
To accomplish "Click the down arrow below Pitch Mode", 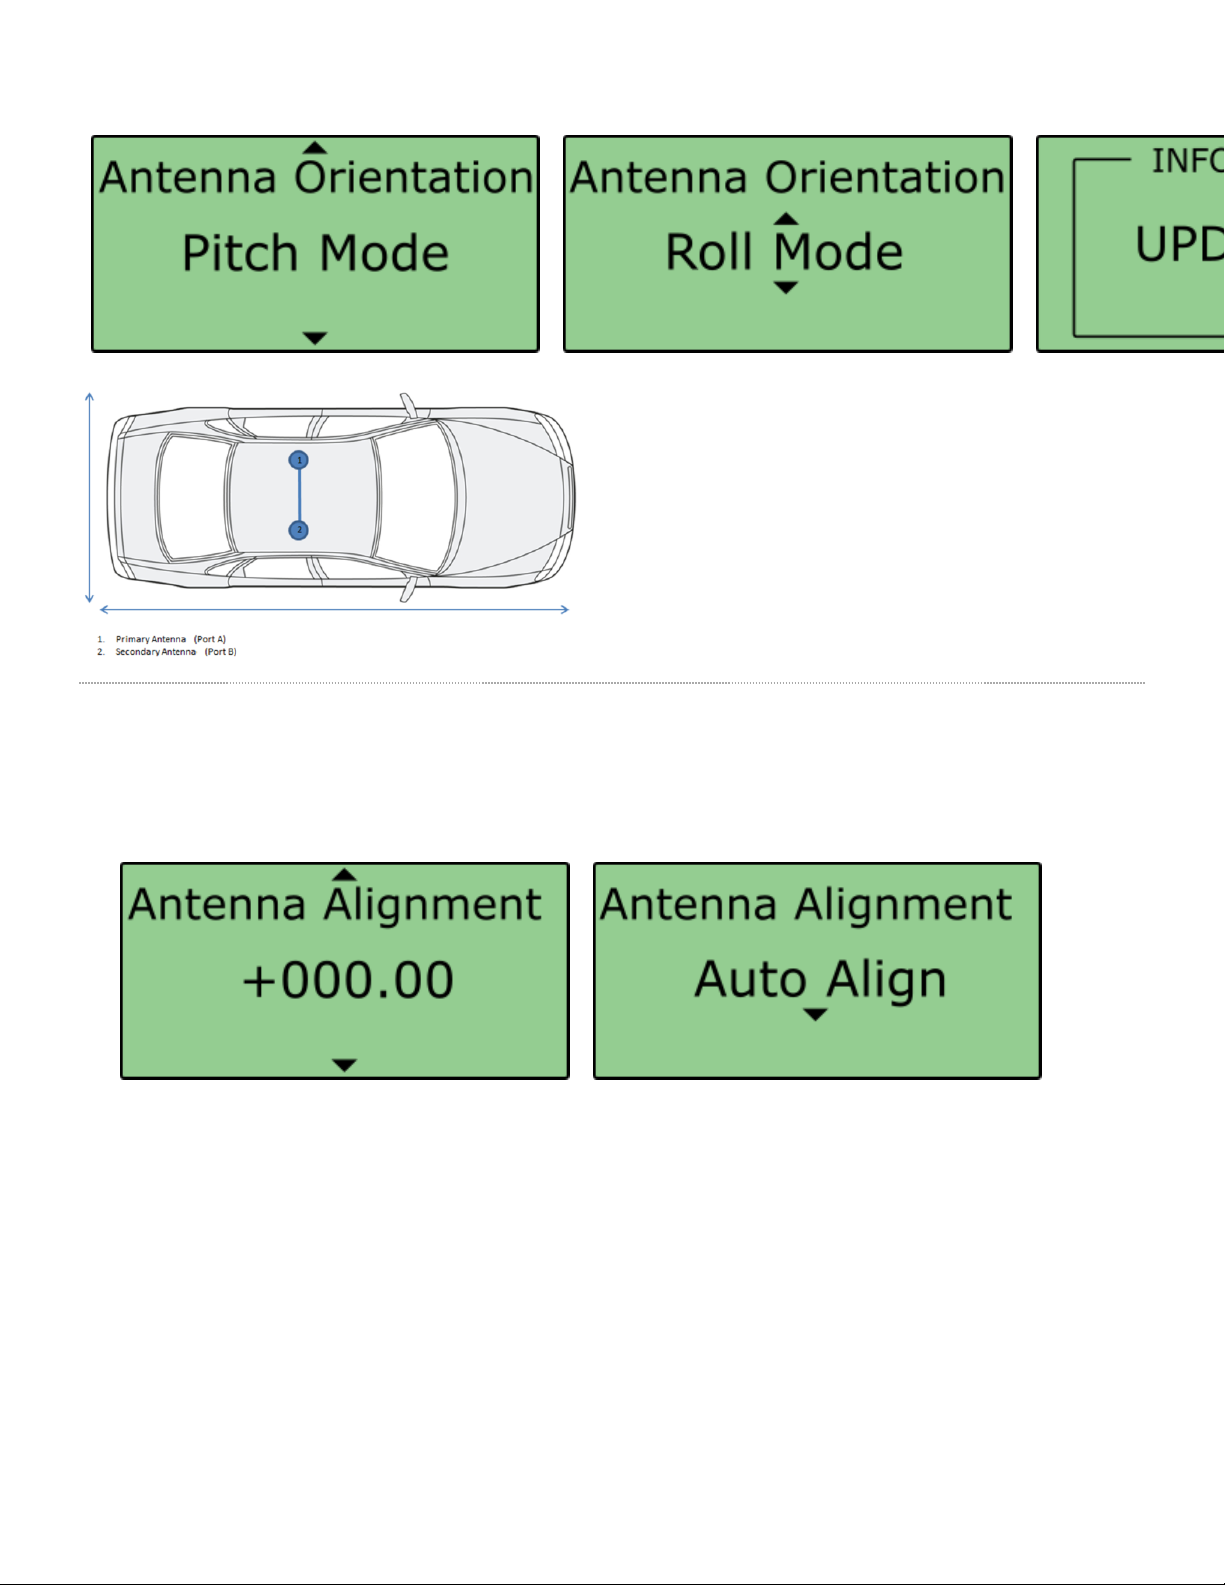I will click(x=315, y=339).
